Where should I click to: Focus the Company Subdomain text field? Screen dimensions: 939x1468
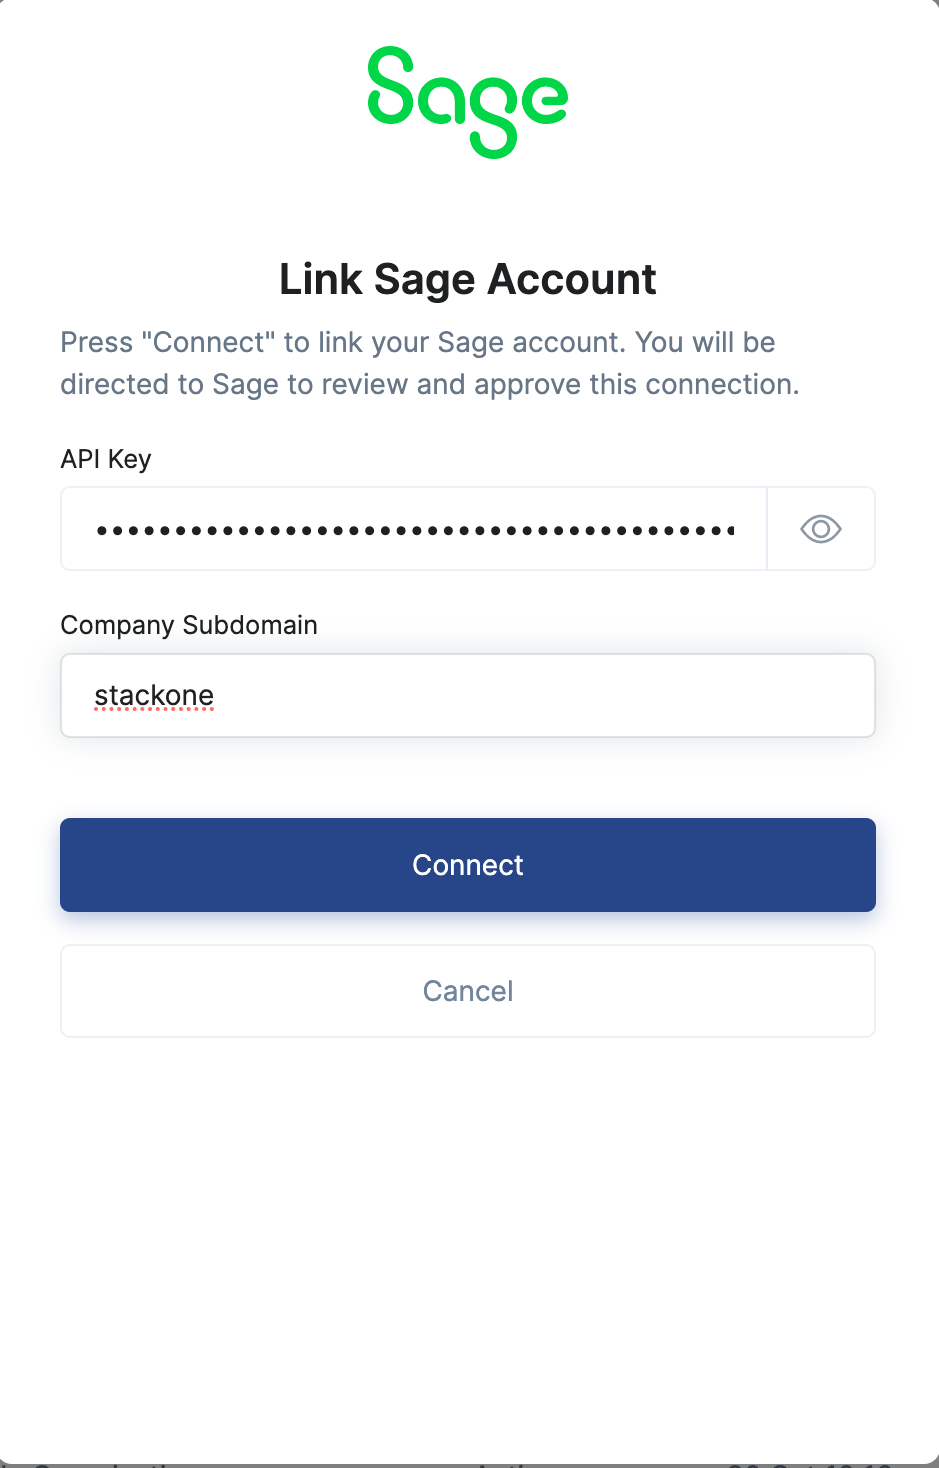[468, 695]
